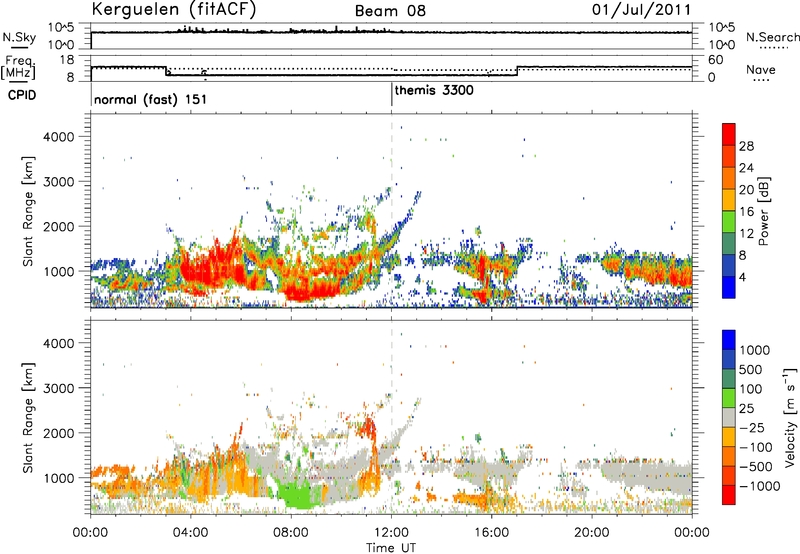Select the "themis 3300" CPID entry

[434, 90]
